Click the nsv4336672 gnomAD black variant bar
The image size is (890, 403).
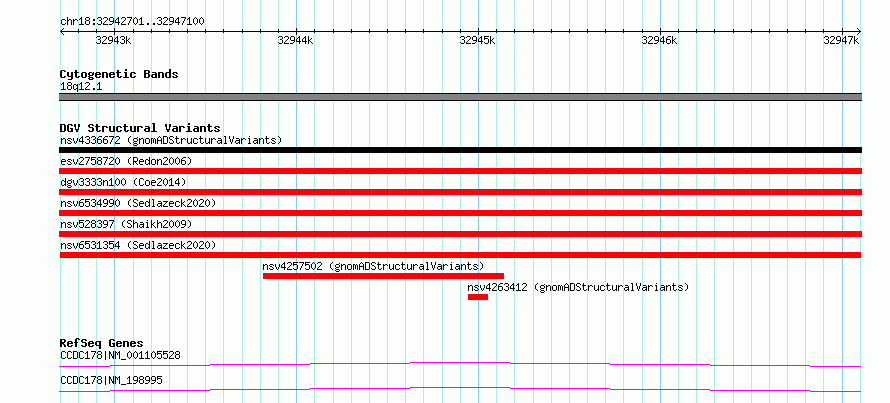pos(460,150)
